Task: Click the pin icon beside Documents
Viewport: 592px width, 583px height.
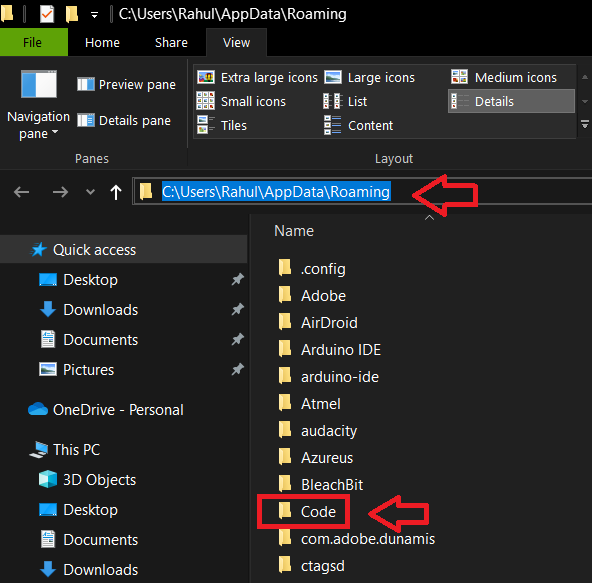Action: [x=237, y=339]
